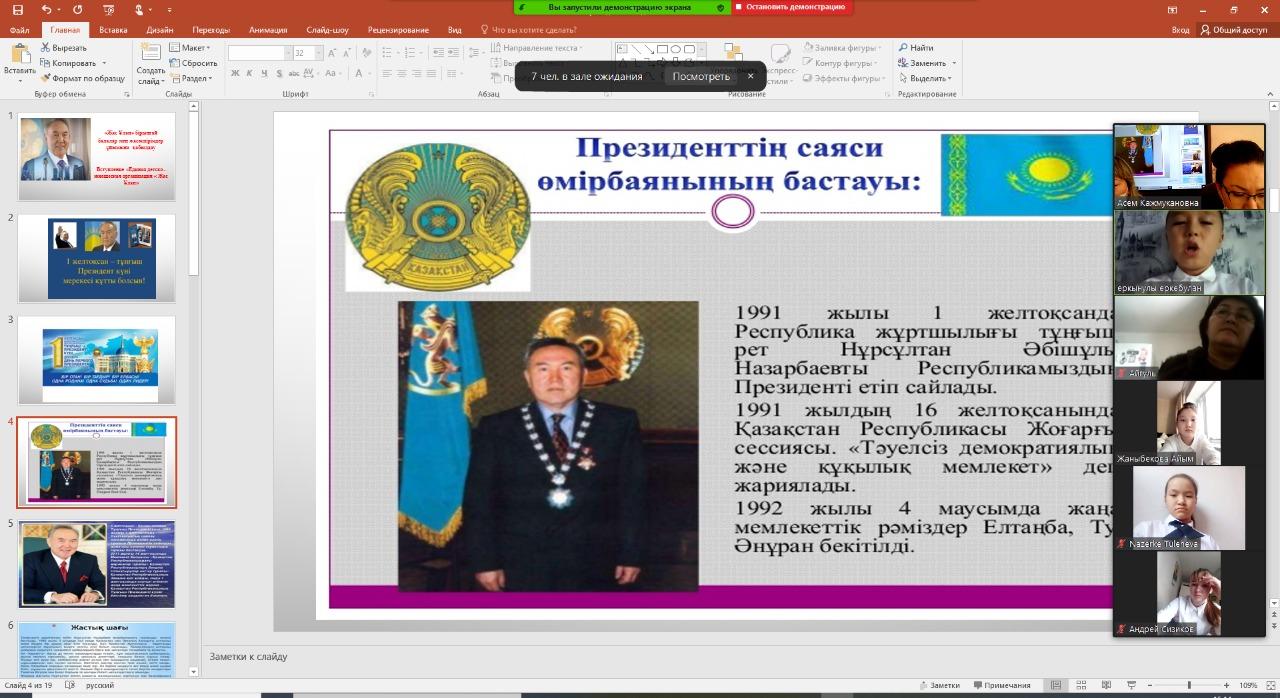This screenshot has height=698, width=1280.
Task: Justify text in paragraph group
Action: pos(429,73)
